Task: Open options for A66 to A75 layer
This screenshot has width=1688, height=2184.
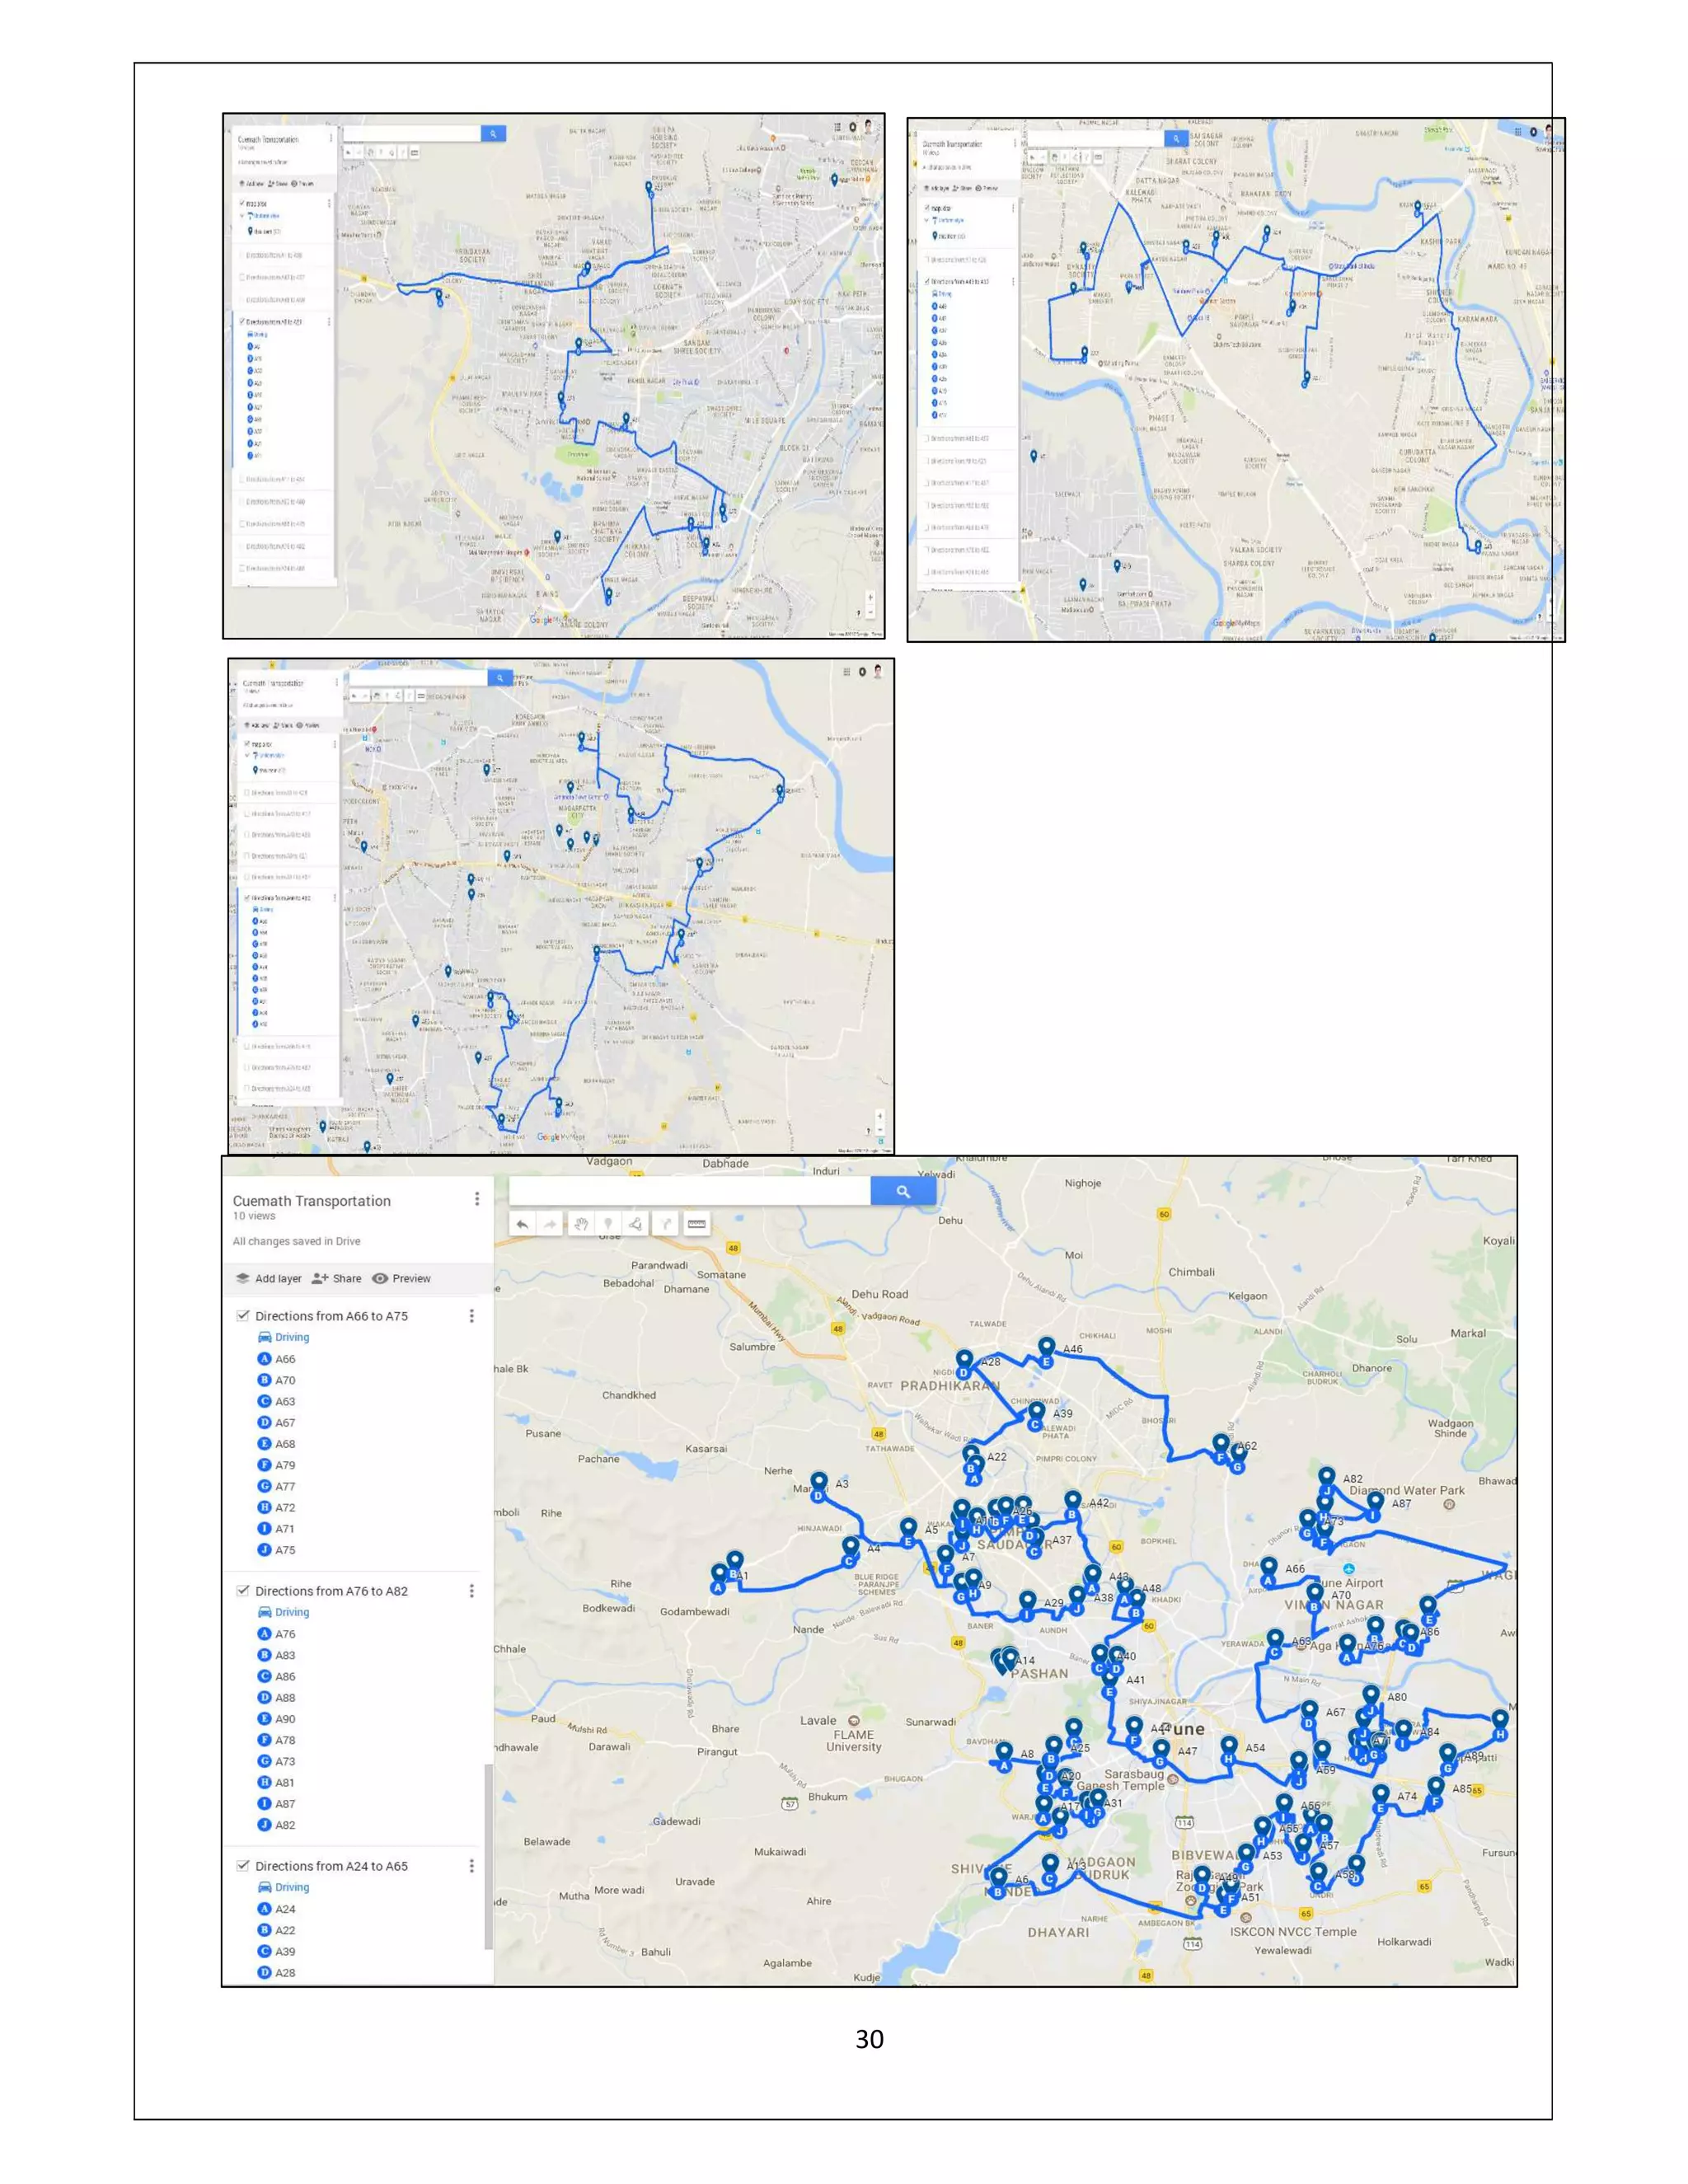Action: click(472, 1316)
